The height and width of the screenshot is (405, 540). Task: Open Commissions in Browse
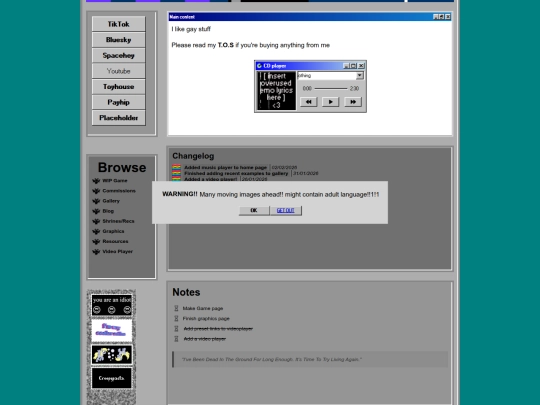(x=119, y=191)
